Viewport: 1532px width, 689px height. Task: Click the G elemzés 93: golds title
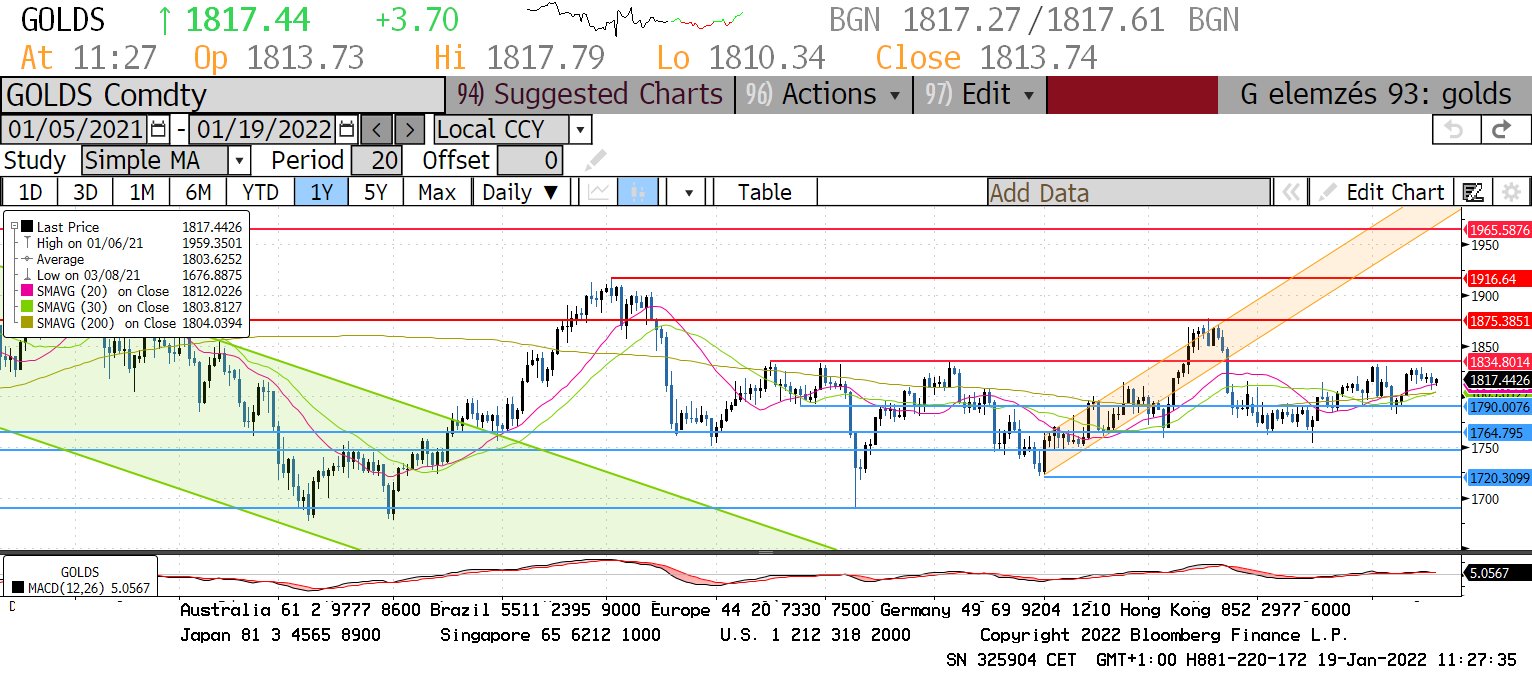1375,95
